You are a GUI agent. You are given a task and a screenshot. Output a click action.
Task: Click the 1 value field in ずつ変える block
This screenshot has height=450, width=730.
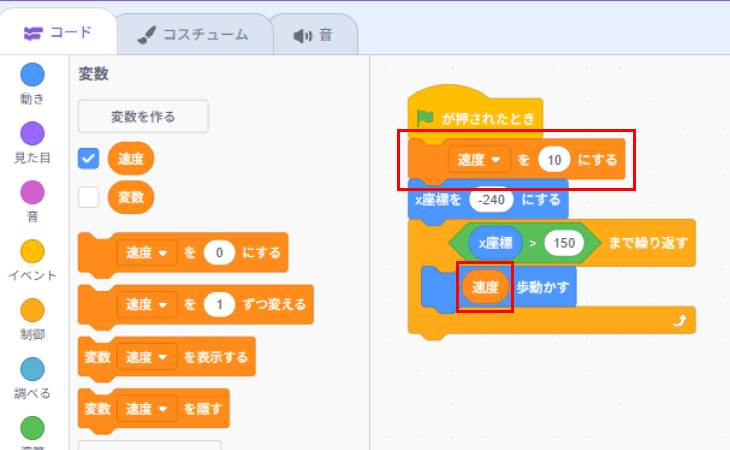tap(219, 305)
